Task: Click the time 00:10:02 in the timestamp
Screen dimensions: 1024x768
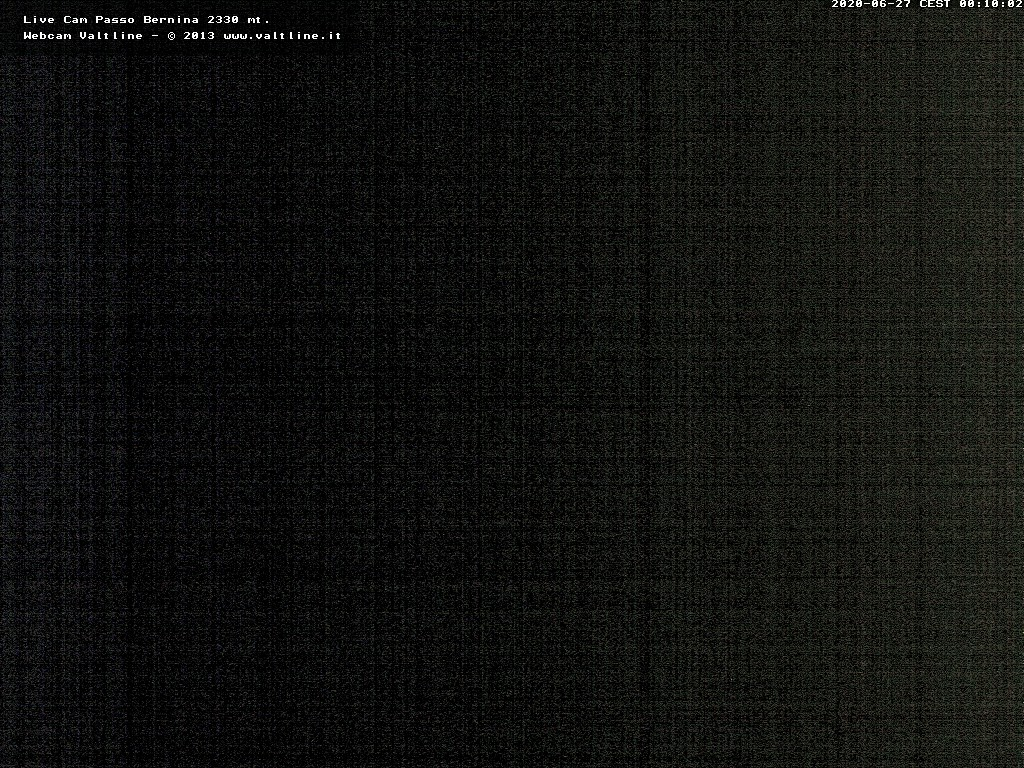Action: [990, 4]
